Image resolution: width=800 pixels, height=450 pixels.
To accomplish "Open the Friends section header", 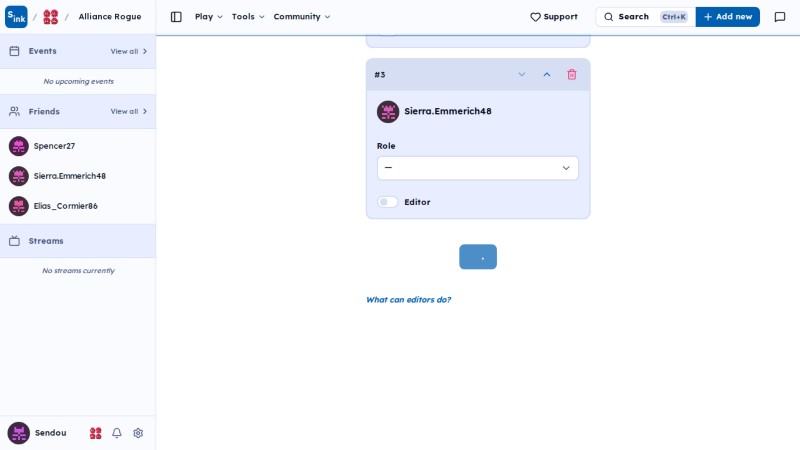I will coord(78,111).
